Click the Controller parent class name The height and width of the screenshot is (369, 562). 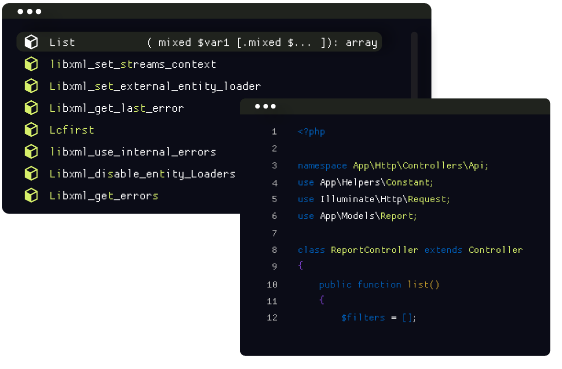pyautogui.click(x=496, y=250)
